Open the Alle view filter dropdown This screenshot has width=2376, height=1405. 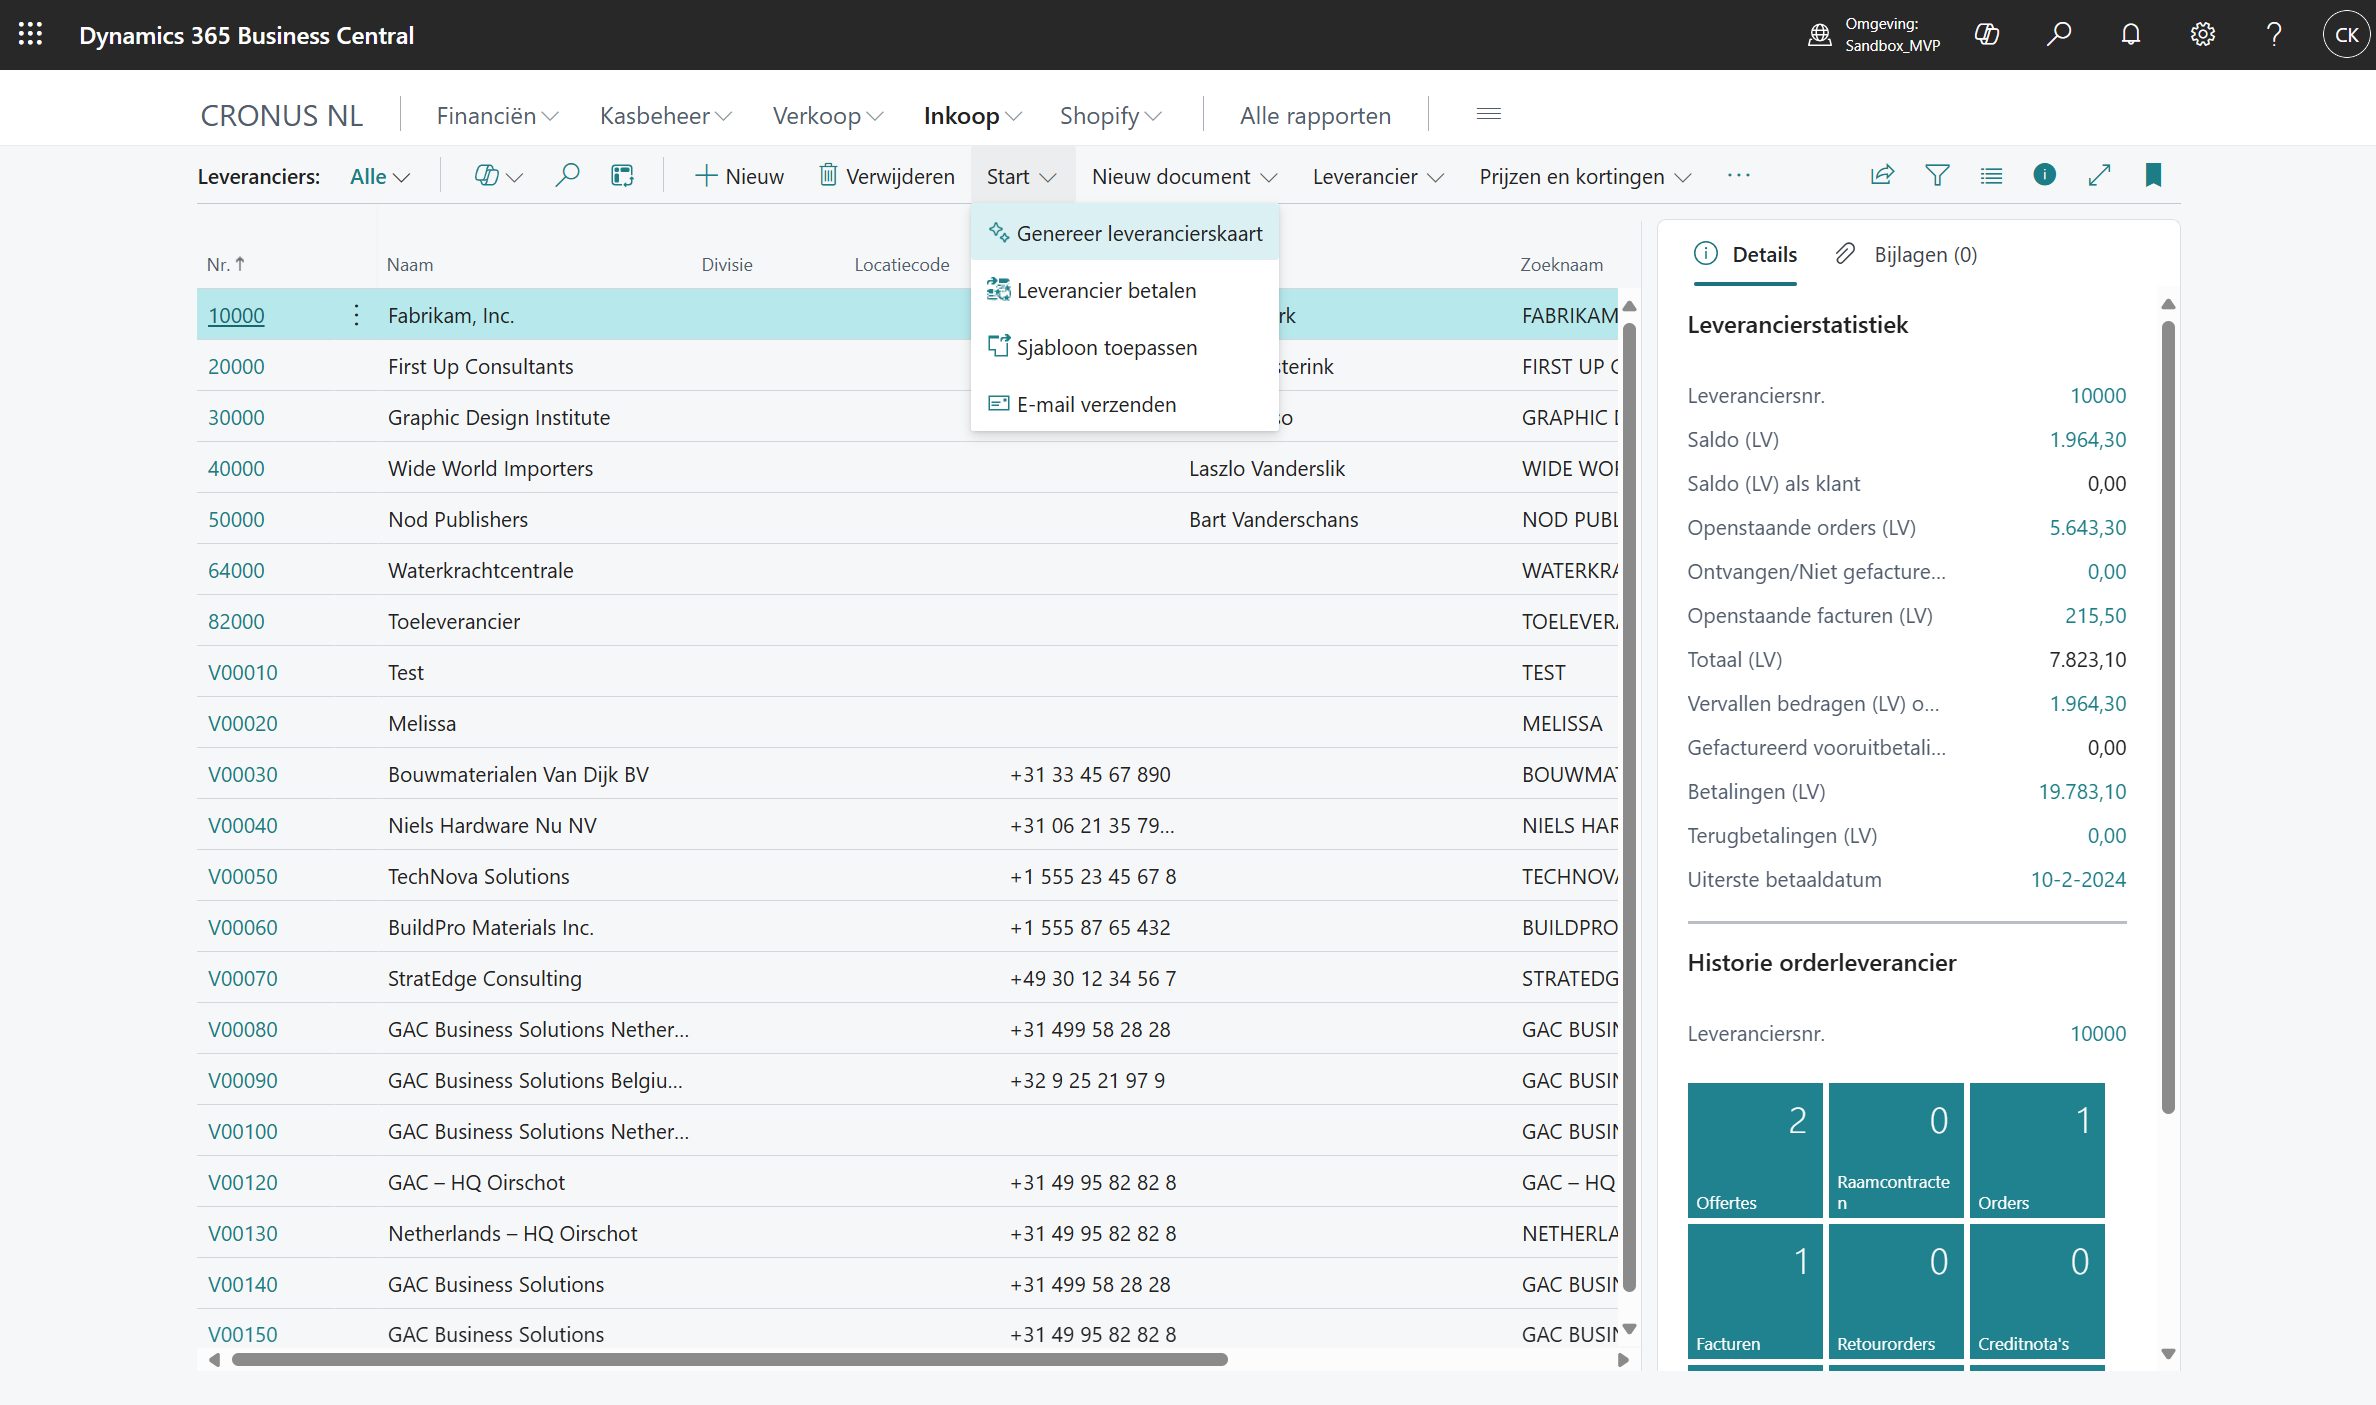(x=379, y=177)
